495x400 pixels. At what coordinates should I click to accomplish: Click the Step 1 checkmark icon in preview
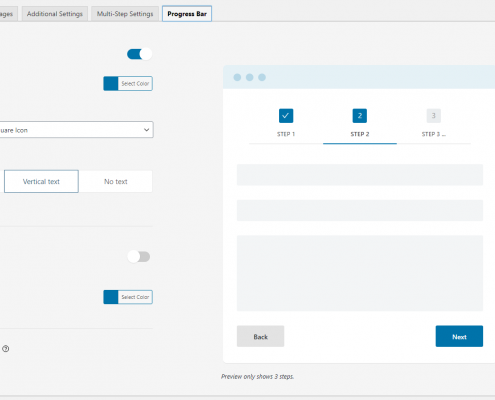click(x=286, y=116)
